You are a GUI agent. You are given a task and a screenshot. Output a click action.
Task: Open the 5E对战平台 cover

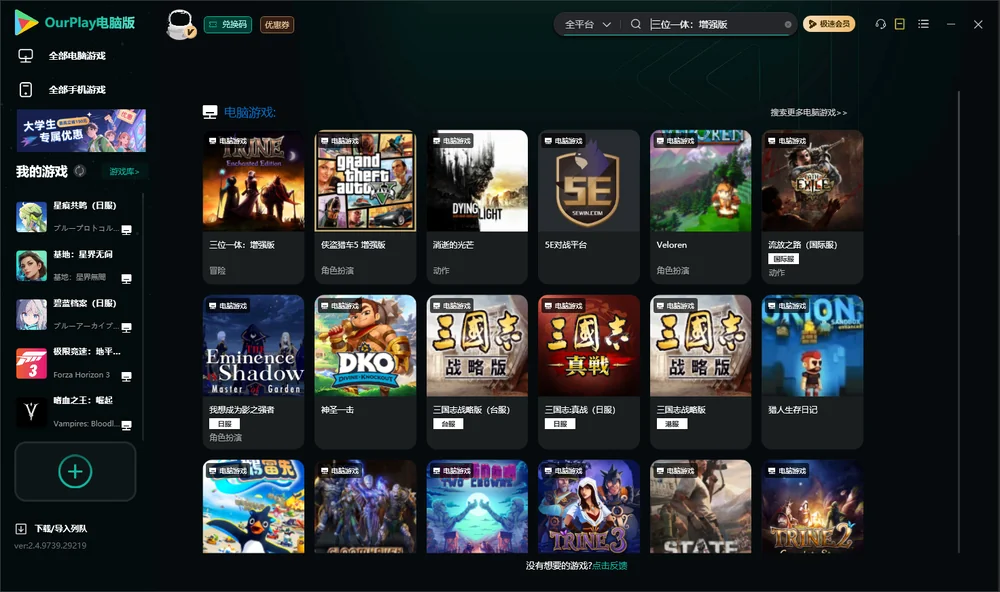click(589, 181)
